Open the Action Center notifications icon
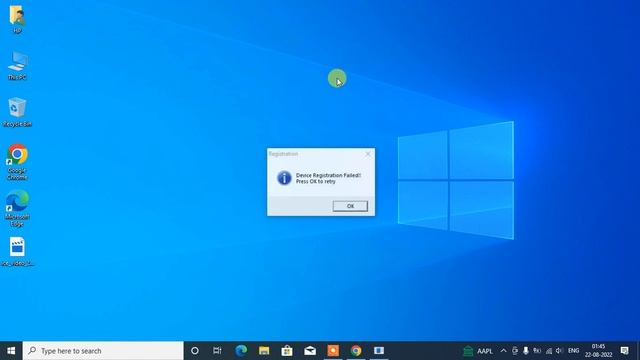The width and height of the screenshot is (640, 360). 624,351
